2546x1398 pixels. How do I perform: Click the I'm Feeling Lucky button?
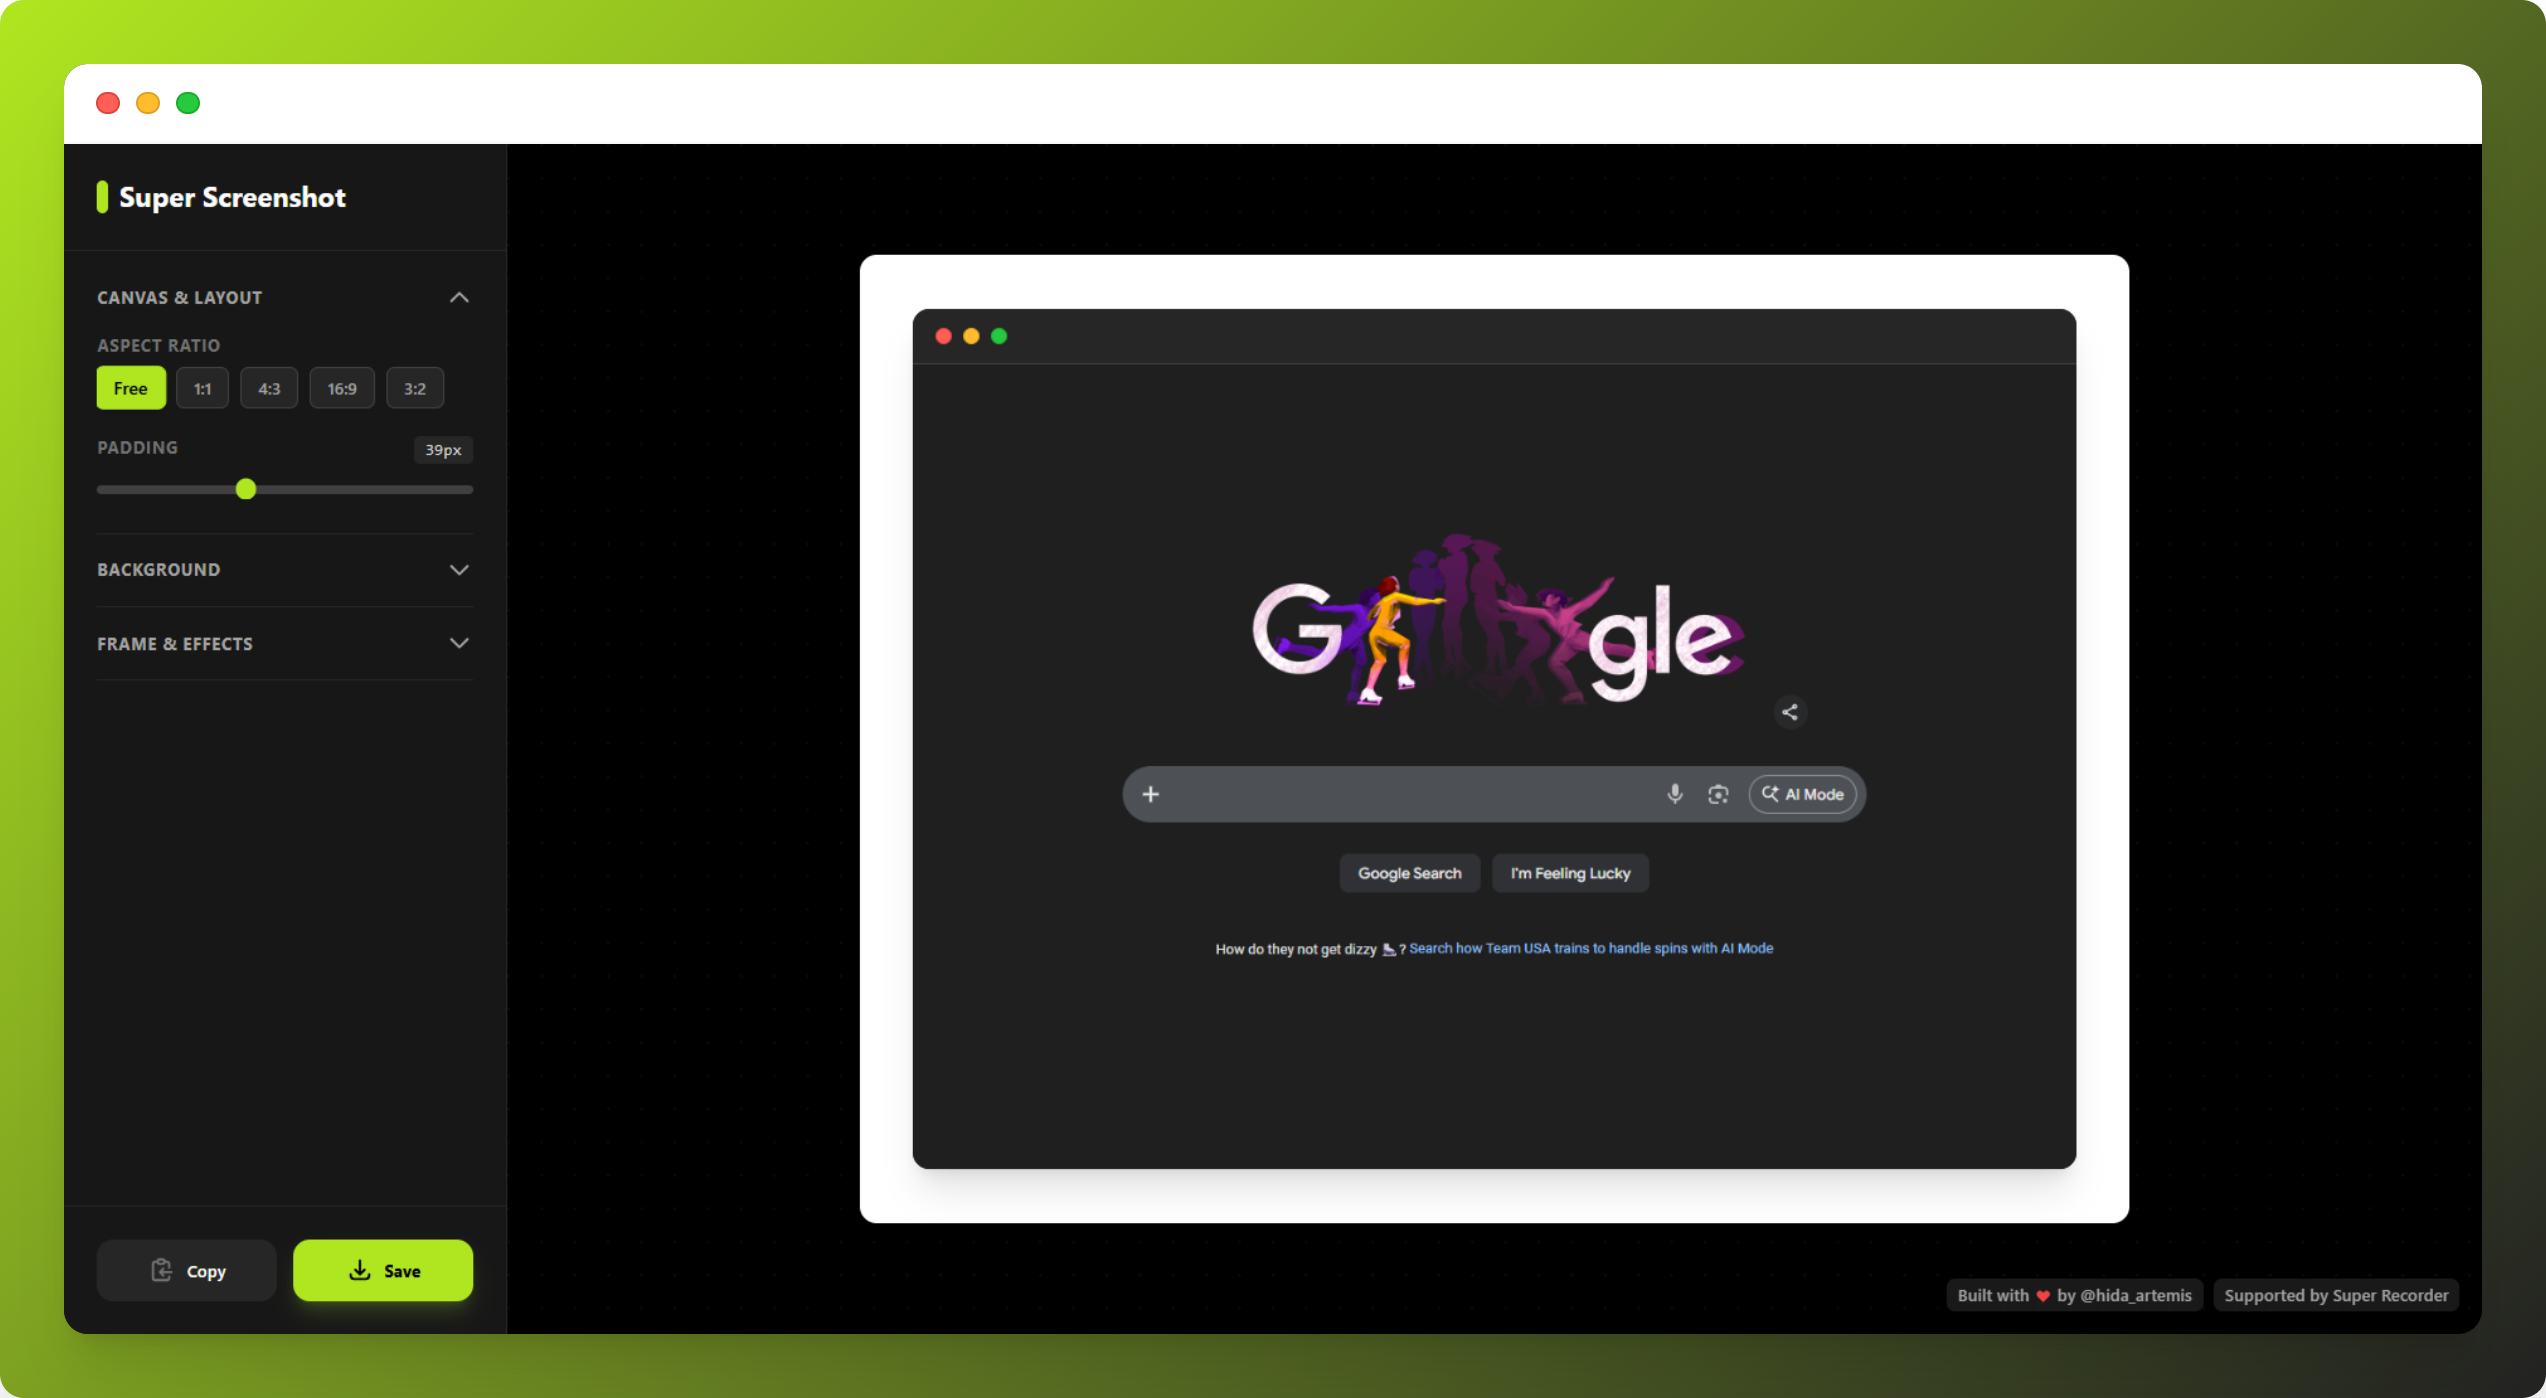(x=1569, y=872)
